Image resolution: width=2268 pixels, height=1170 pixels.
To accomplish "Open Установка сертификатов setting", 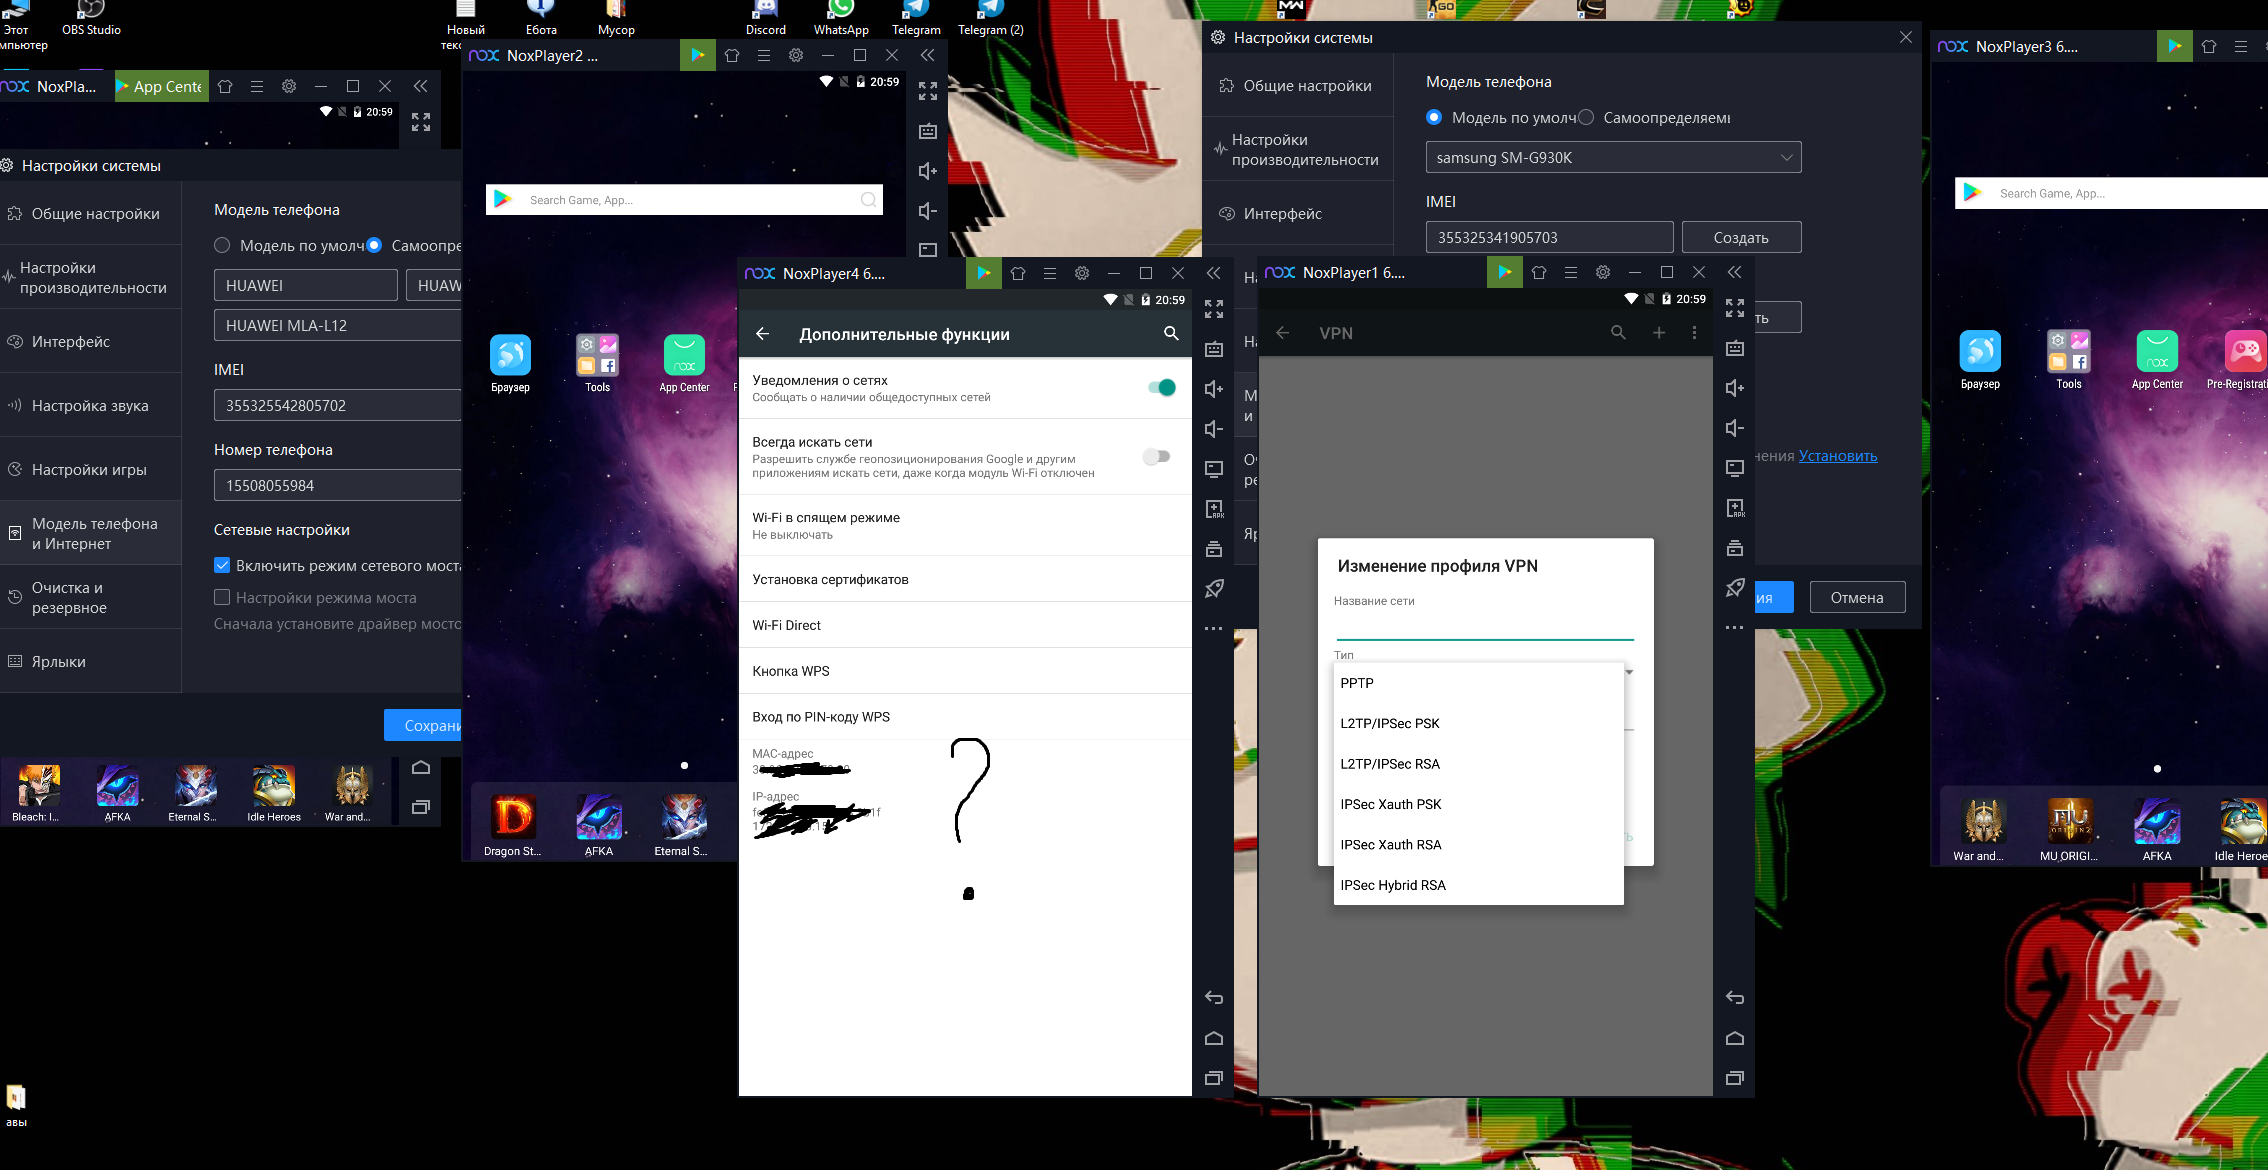I will tap(965, 579).
